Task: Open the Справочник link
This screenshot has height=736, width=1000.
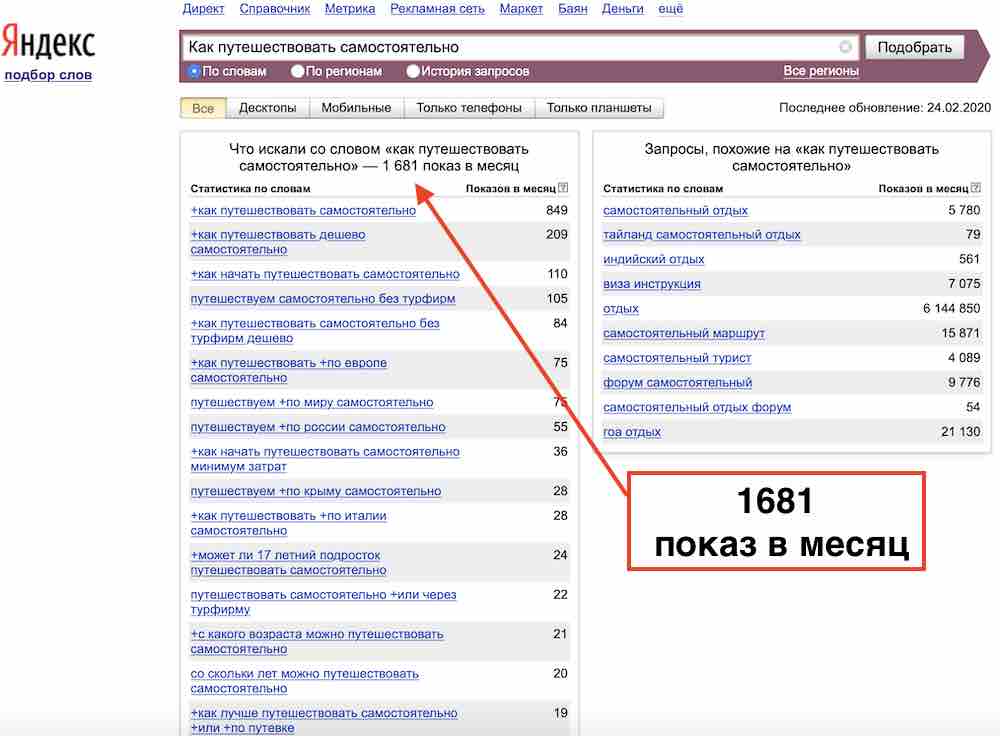Action: coord(275,8)
